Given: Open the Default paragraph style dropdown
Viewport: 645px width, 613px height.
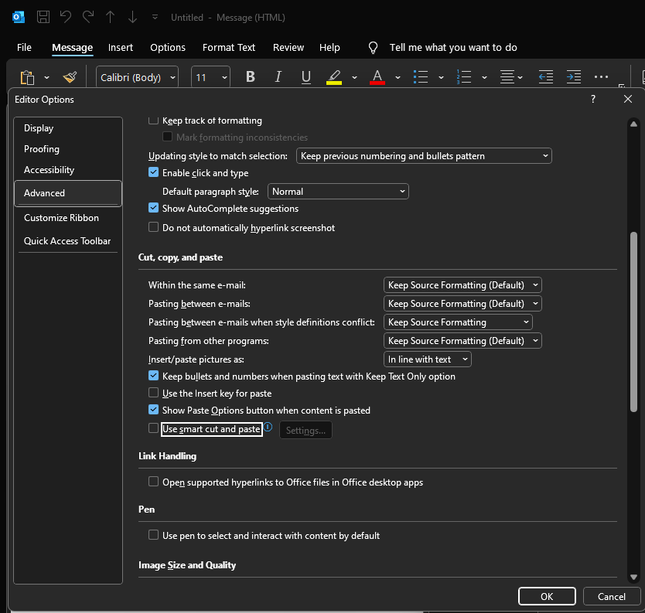Looking at the screenshot, I should click(x=338, y=191).
